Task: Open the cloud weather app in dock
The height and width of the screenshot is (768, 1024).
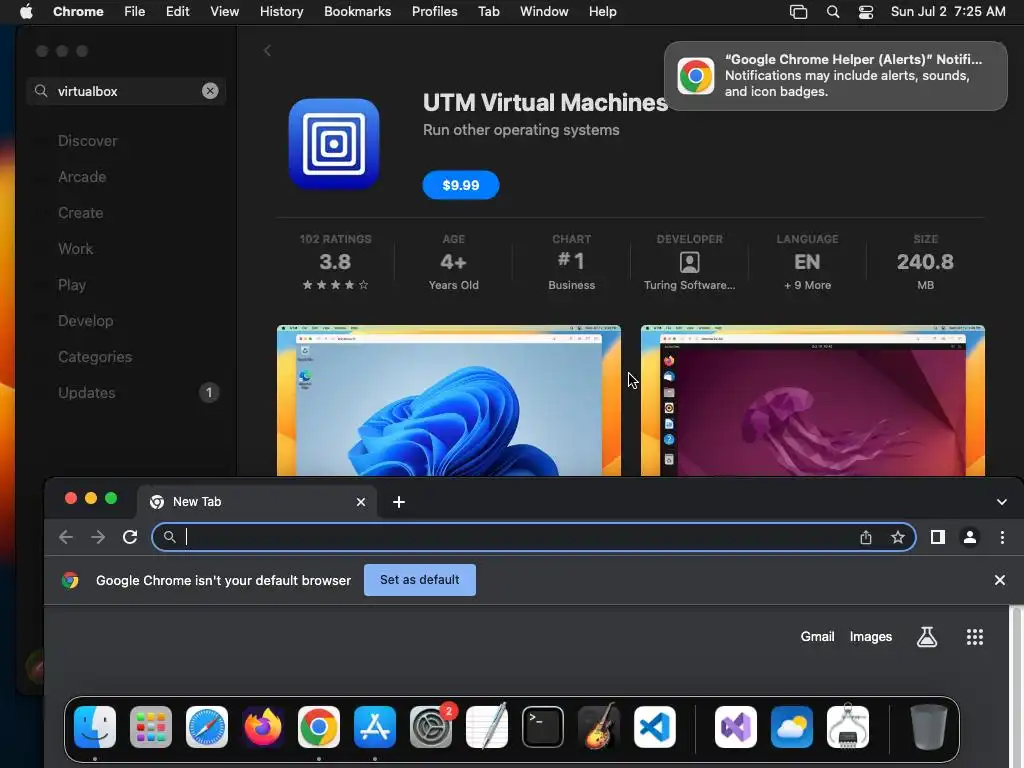Action: pyautogui.click(x=792, y=727)
